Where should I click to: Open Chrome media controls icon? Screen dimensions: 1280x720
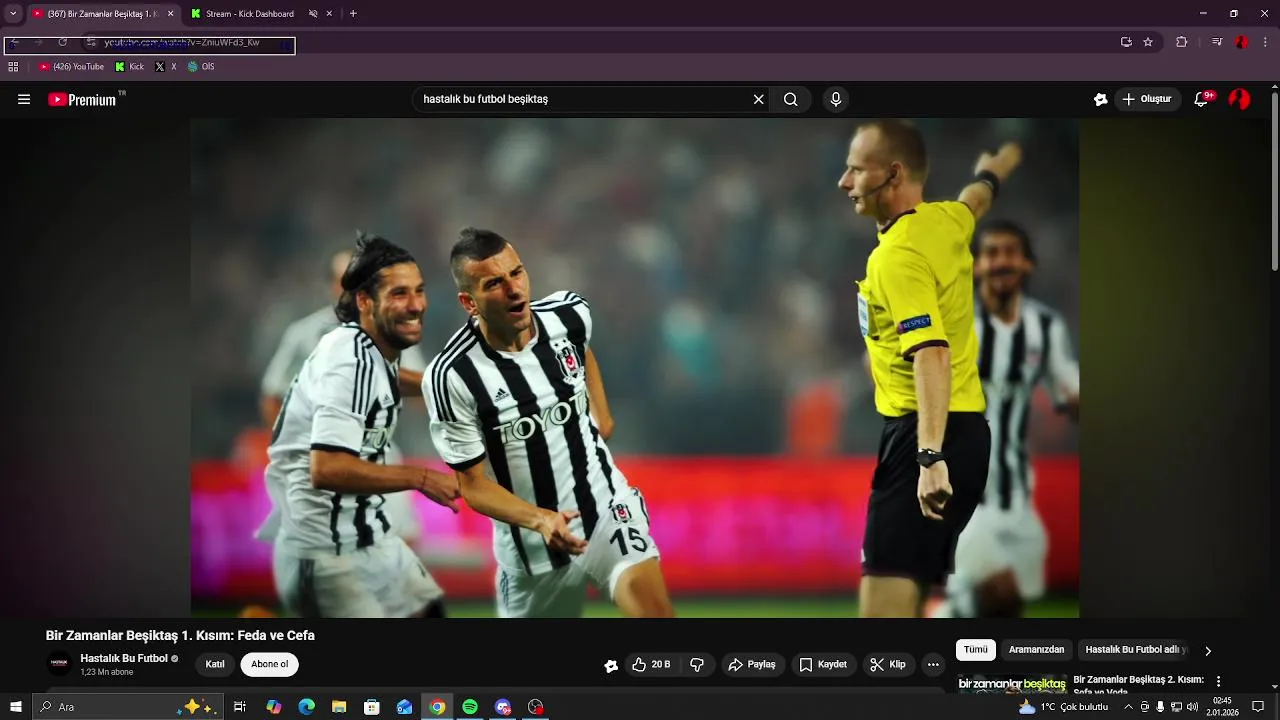click(1217, 42)
